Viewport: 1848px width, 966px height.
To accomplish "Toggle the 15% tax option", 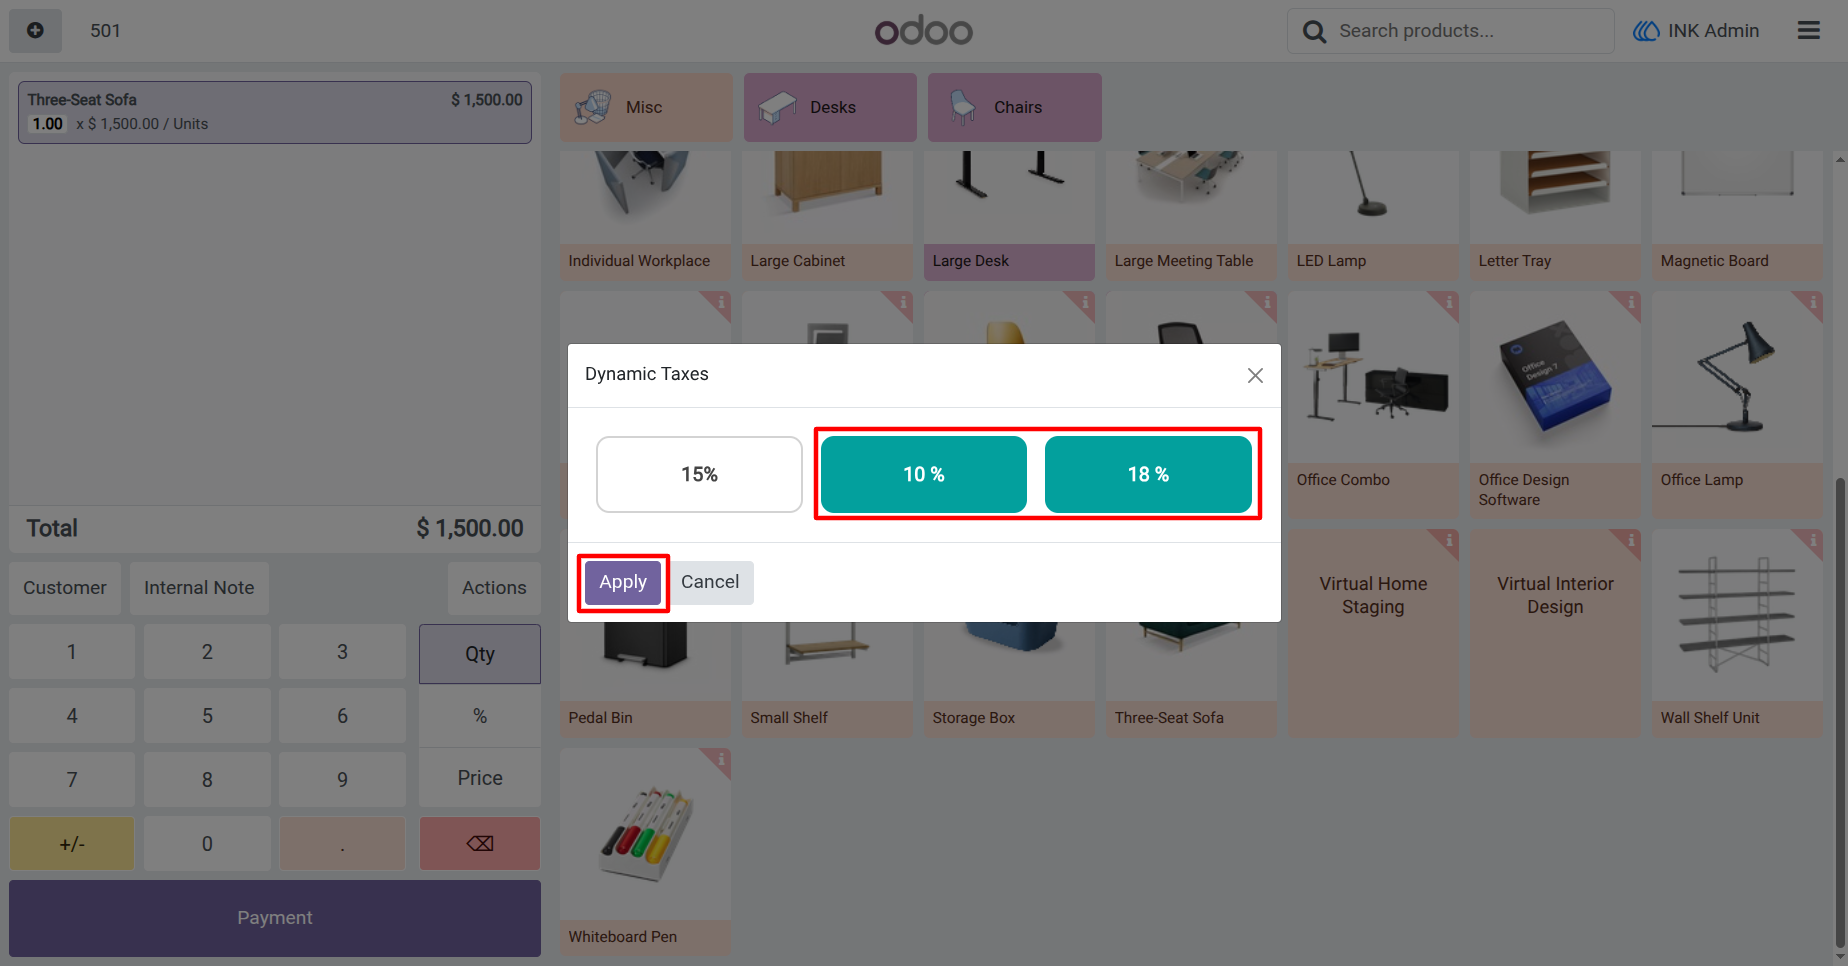I will pos(699,475).
